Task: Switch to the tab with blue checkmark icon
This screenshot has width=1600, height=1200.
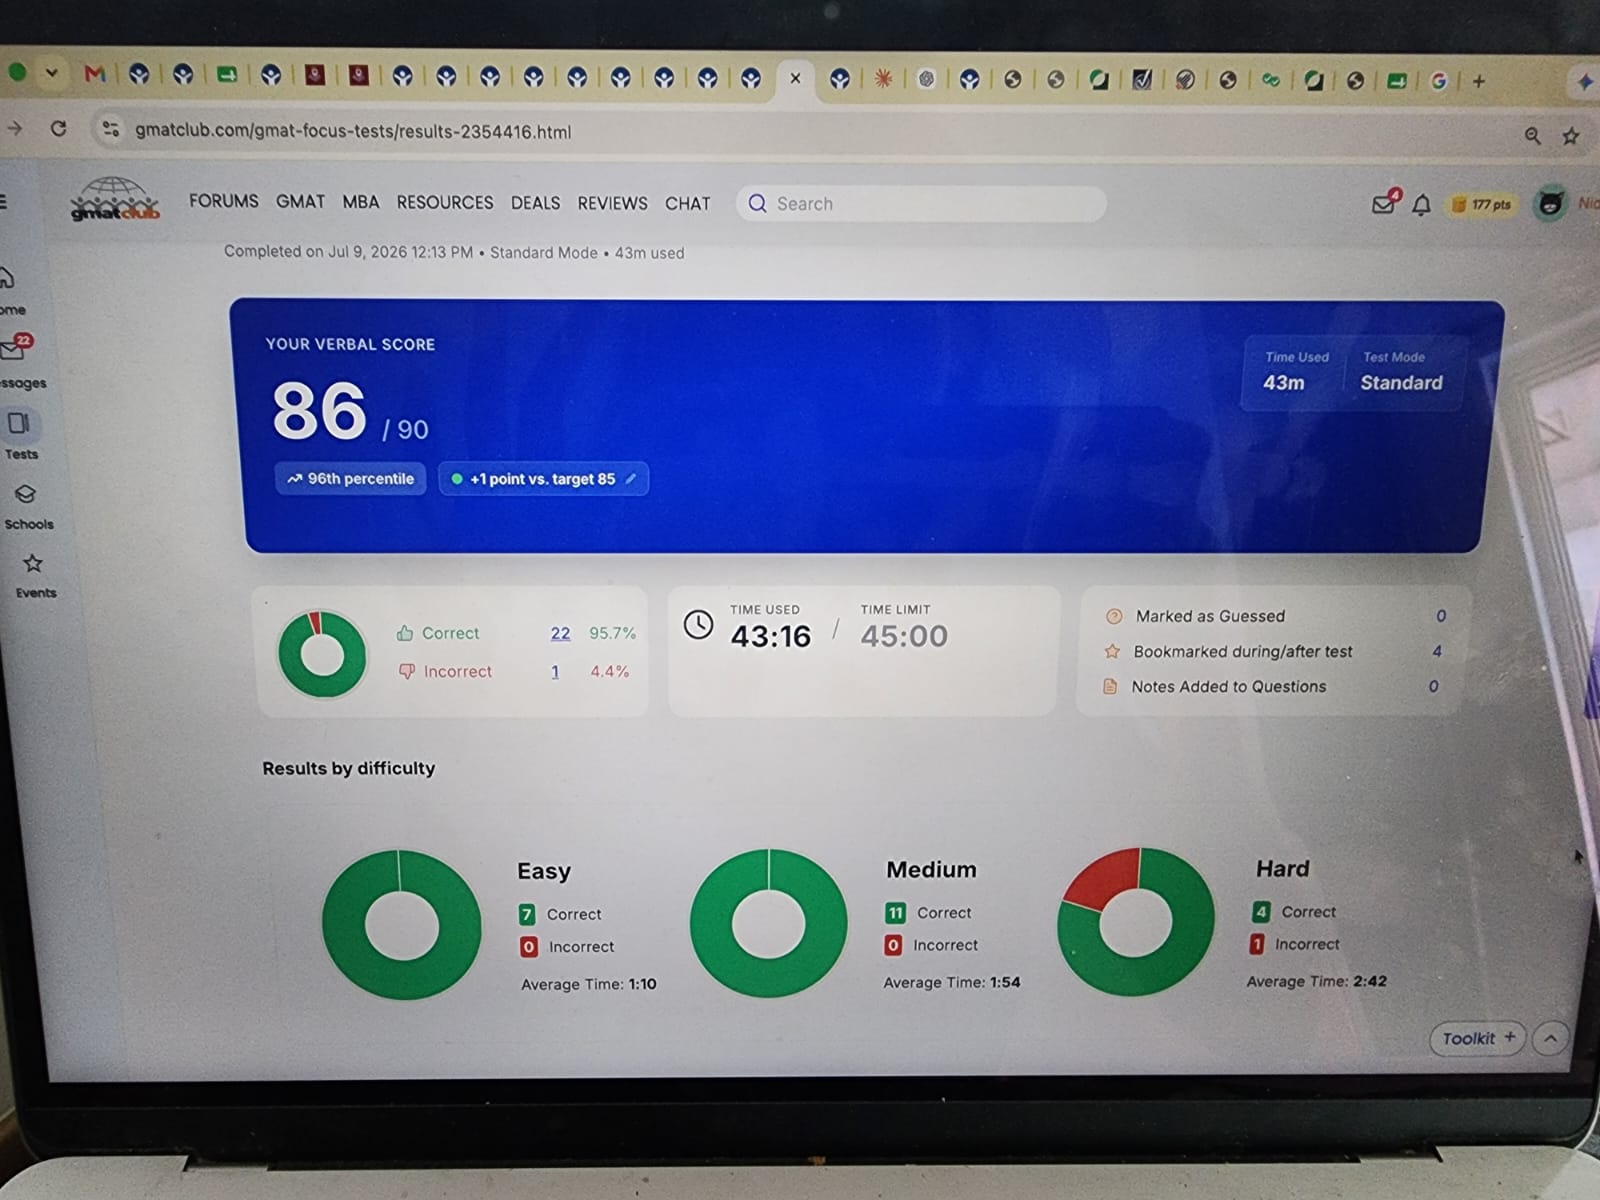Action: pyautogui.click(x=1141, y=80)
